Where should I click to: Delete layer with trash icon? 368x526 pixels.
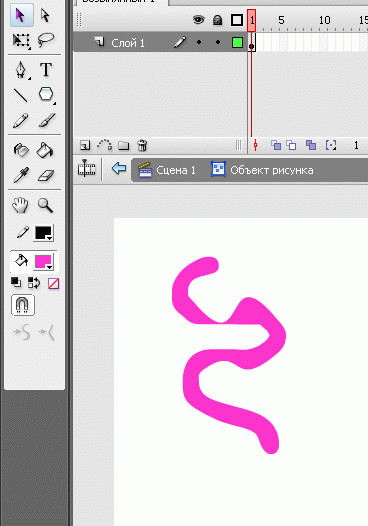point(142,145)
